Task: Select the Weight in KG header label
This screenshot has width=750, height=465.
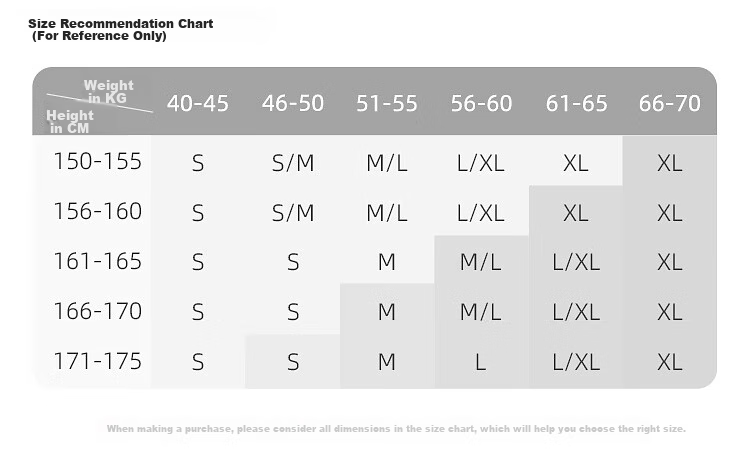Action: click(x=109, y=92)
